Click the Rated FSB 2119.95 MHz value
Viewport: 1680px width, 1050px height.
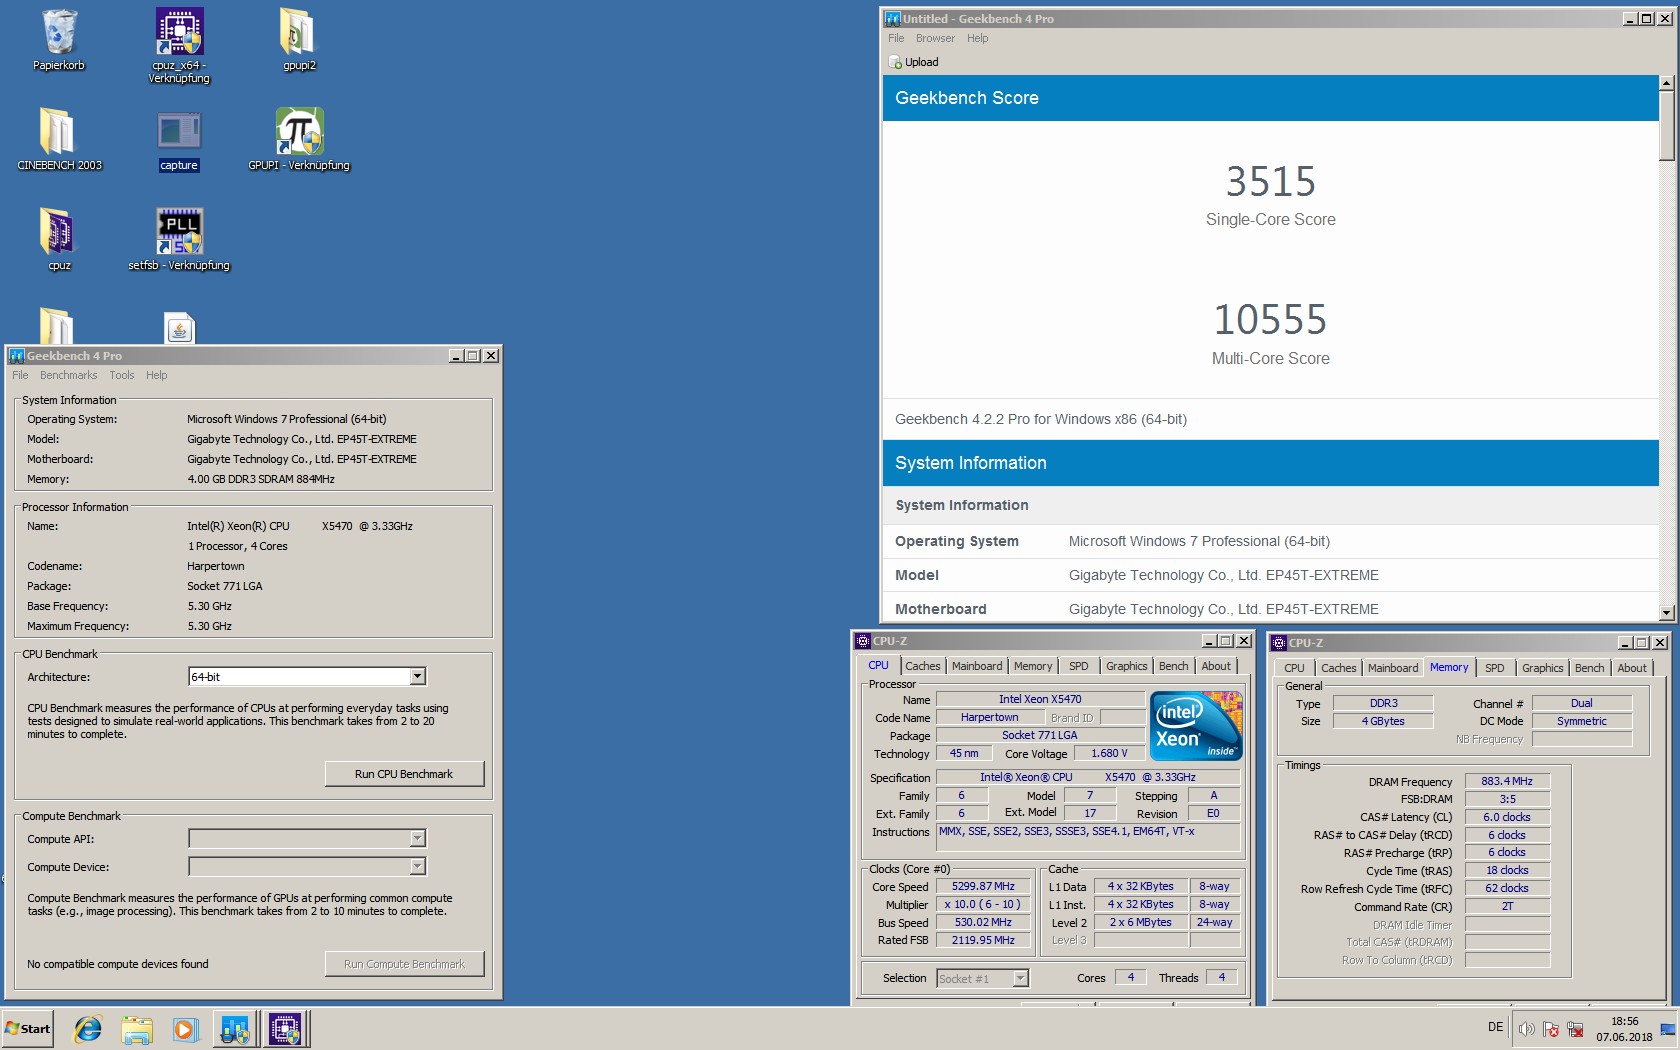[983, 941]
